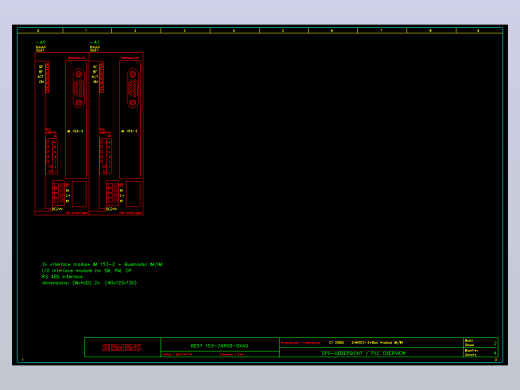Viewport: 520px width, 390px height.
Task: Click the left module -A9 label
Action: coord(41,43)
